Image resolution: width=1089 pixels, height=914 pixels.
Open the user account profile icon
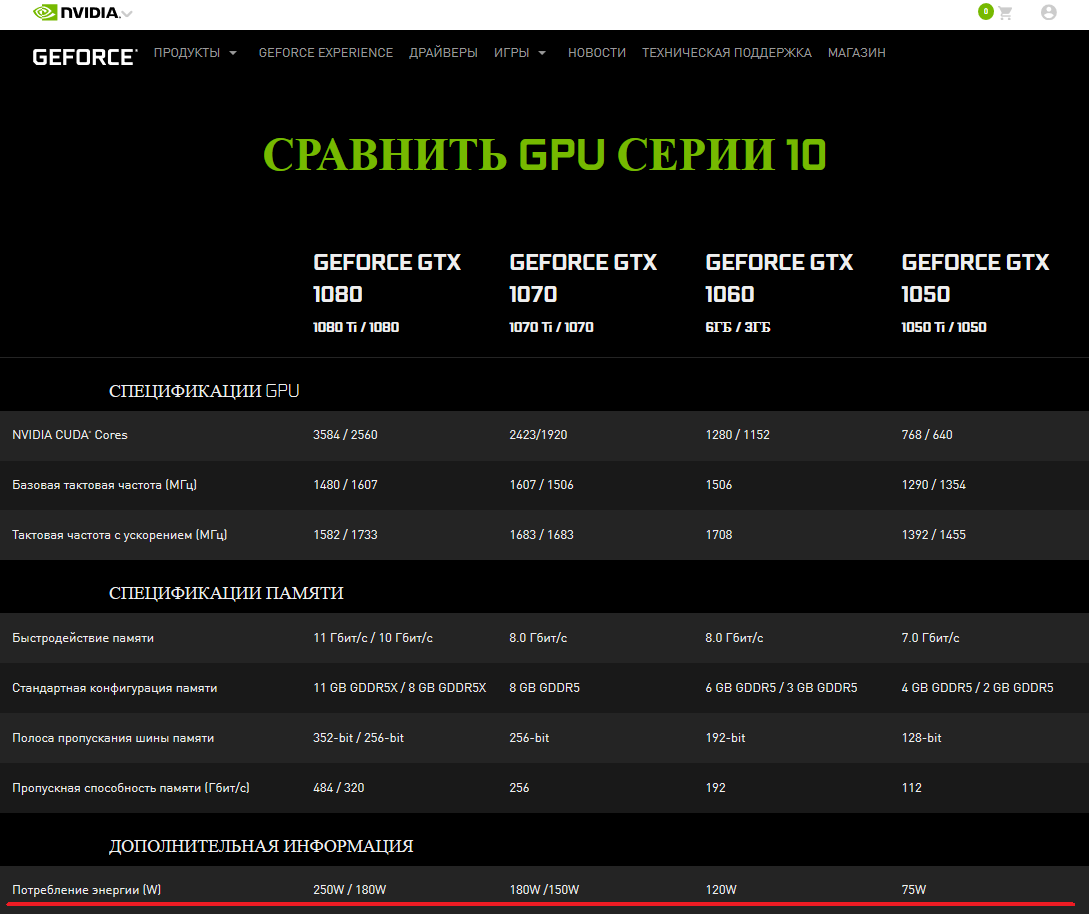[x=1049, y=13]
